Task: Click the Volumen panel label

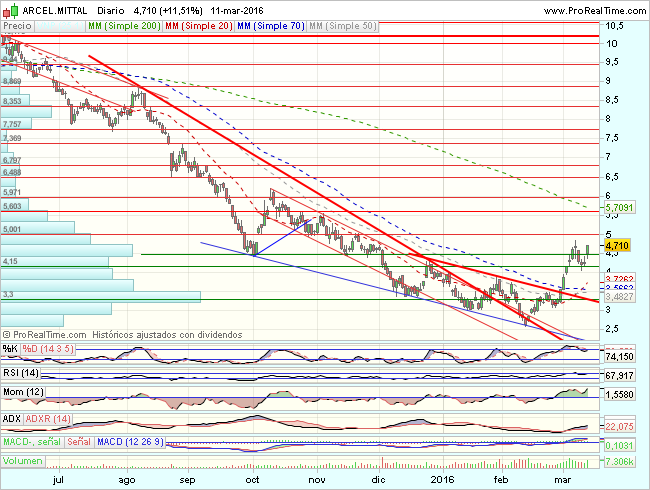Action: [23, 461]
